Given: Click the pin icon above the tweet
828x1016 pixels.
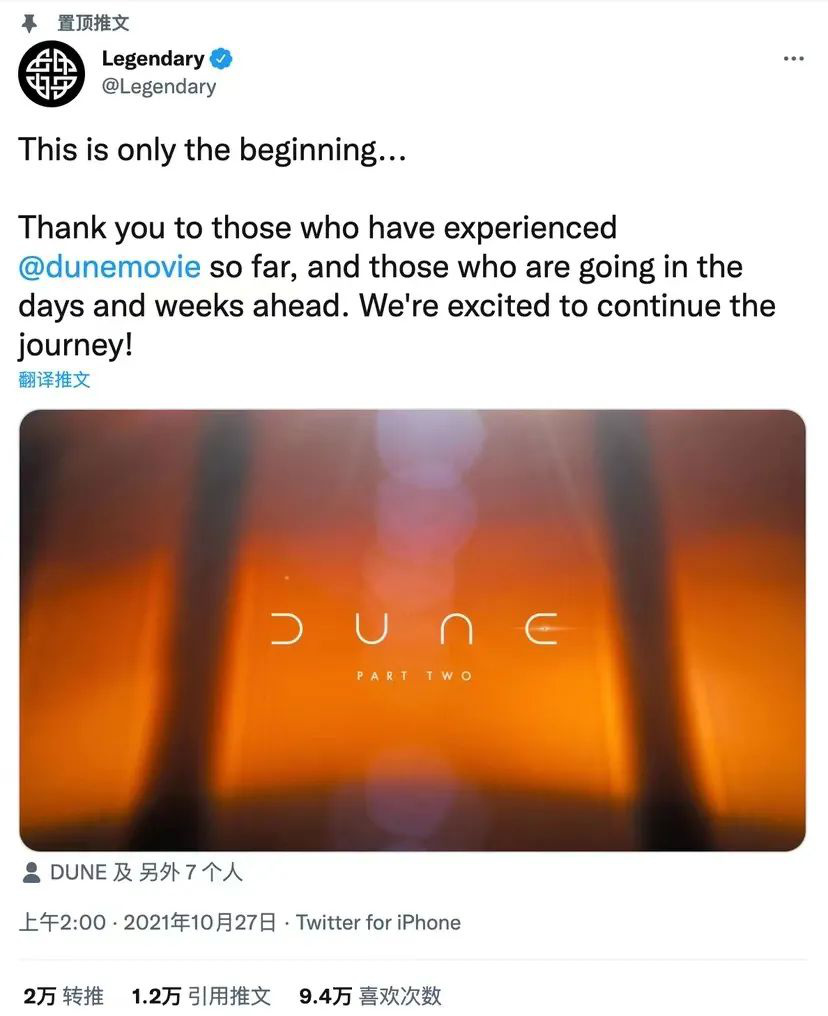Looking at the screenshot, I should coord(29,24).
